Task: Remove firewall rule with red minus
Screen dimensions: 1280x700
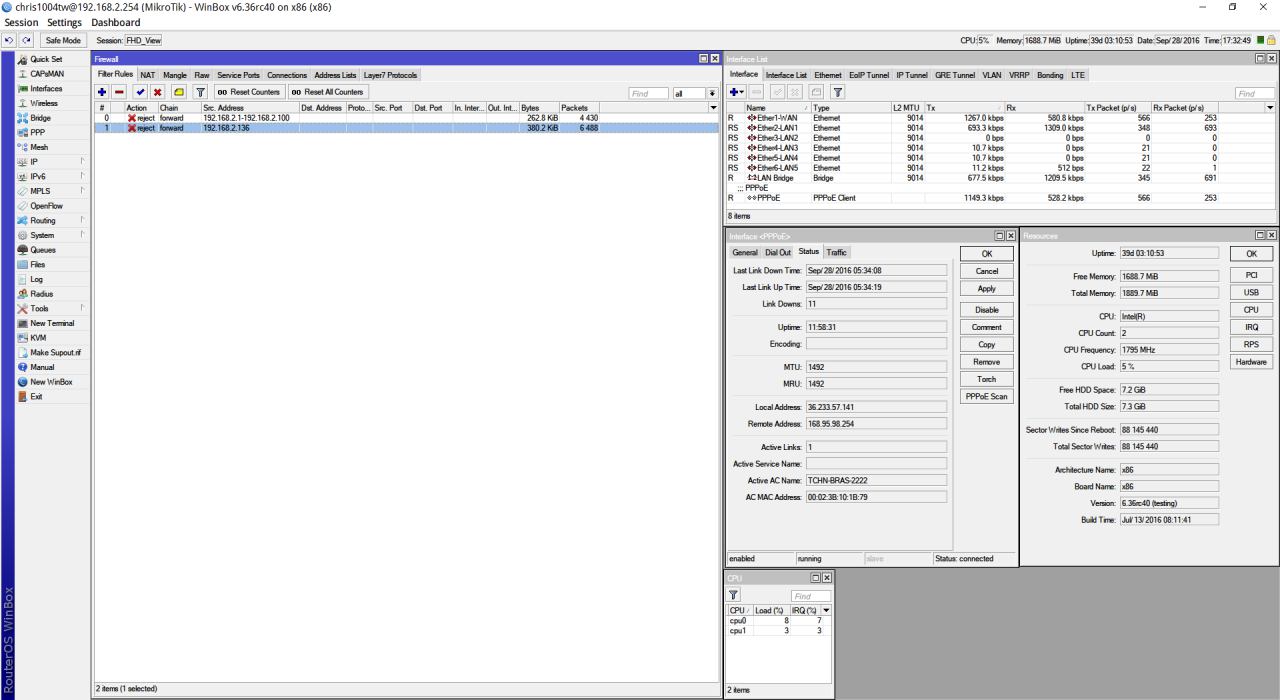Action: (119, 92)
